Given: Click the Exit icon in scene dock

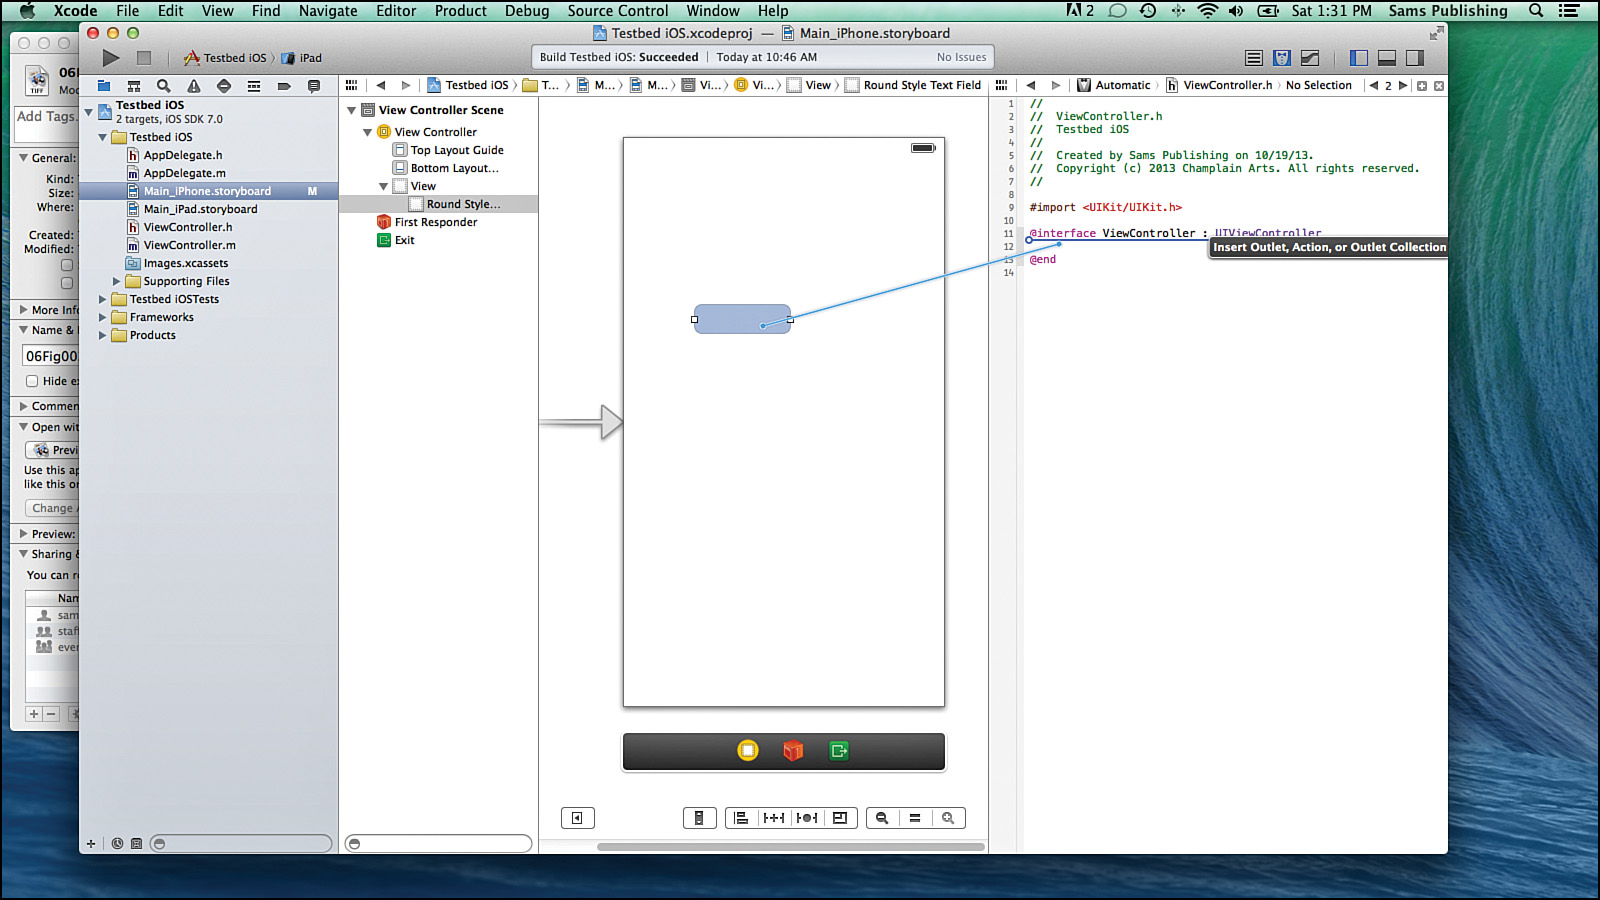Looking at the screenshot, I should pyautogui.click(x=839, y=751).
